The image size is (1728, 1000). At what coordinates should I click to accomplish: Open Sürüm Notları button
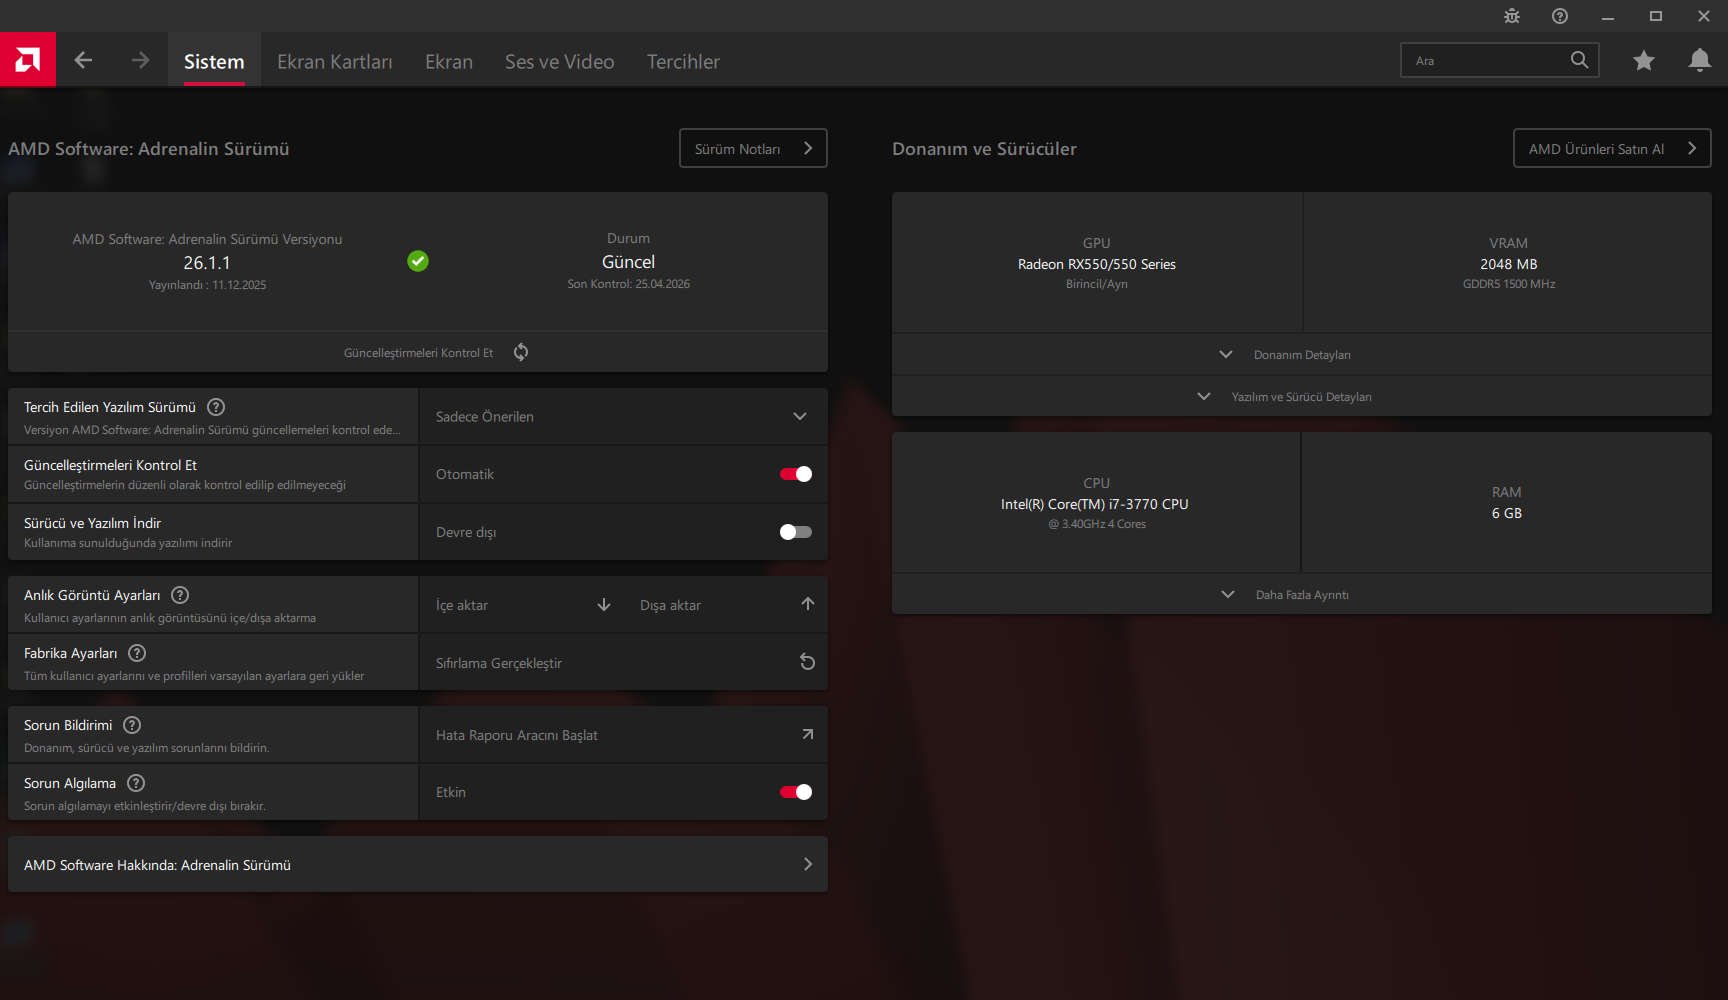coord(753,148)
